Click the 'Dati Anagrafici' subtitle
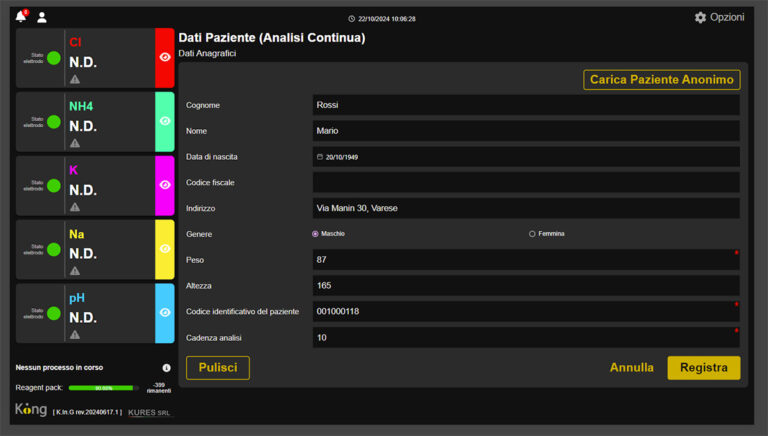Viewport: 768px width, 436px height. click(207, 53)
